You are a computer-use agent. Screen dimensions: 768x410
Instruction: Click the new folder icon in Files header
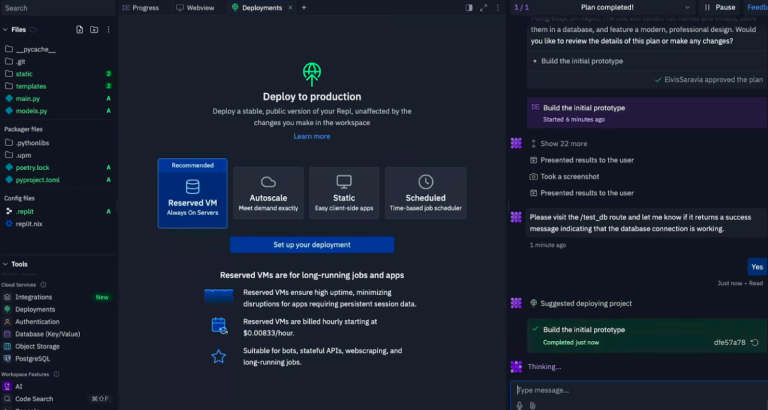pos(93,29)
